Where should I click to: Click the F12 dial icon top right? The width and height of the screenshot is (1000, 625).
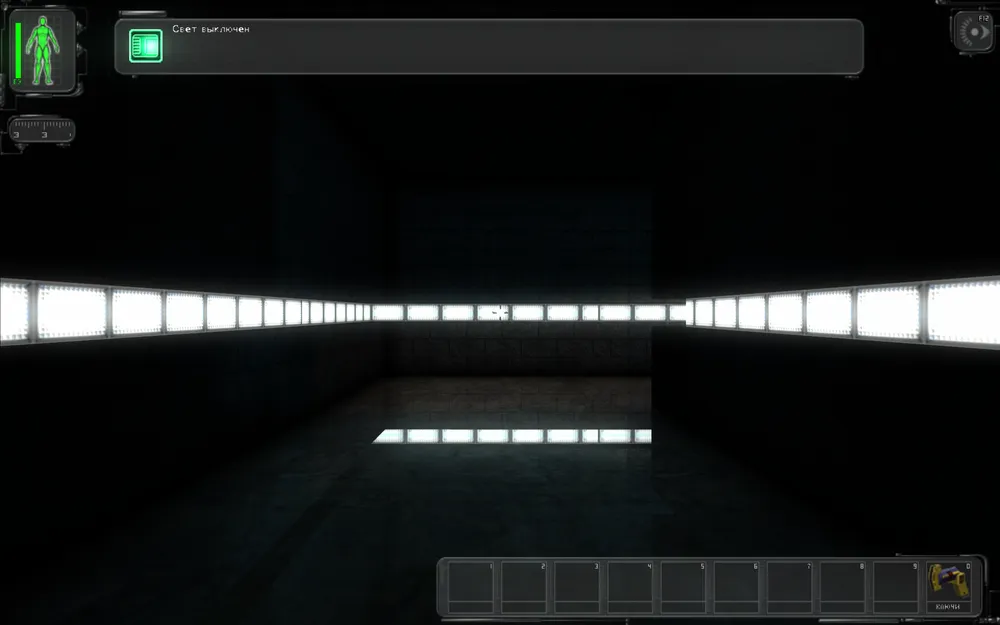[974, 32]
